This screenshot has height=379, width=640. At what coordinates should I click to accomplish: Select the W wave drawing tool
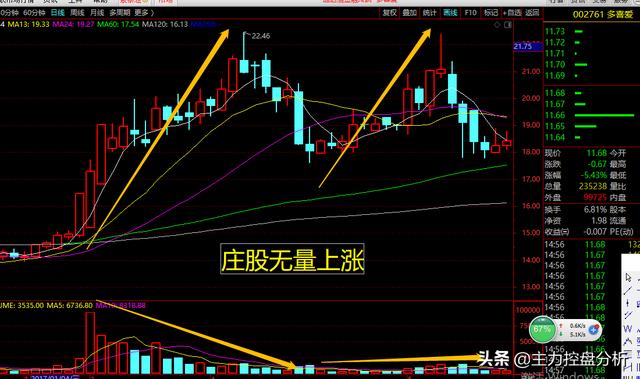(x=628, y=329)
